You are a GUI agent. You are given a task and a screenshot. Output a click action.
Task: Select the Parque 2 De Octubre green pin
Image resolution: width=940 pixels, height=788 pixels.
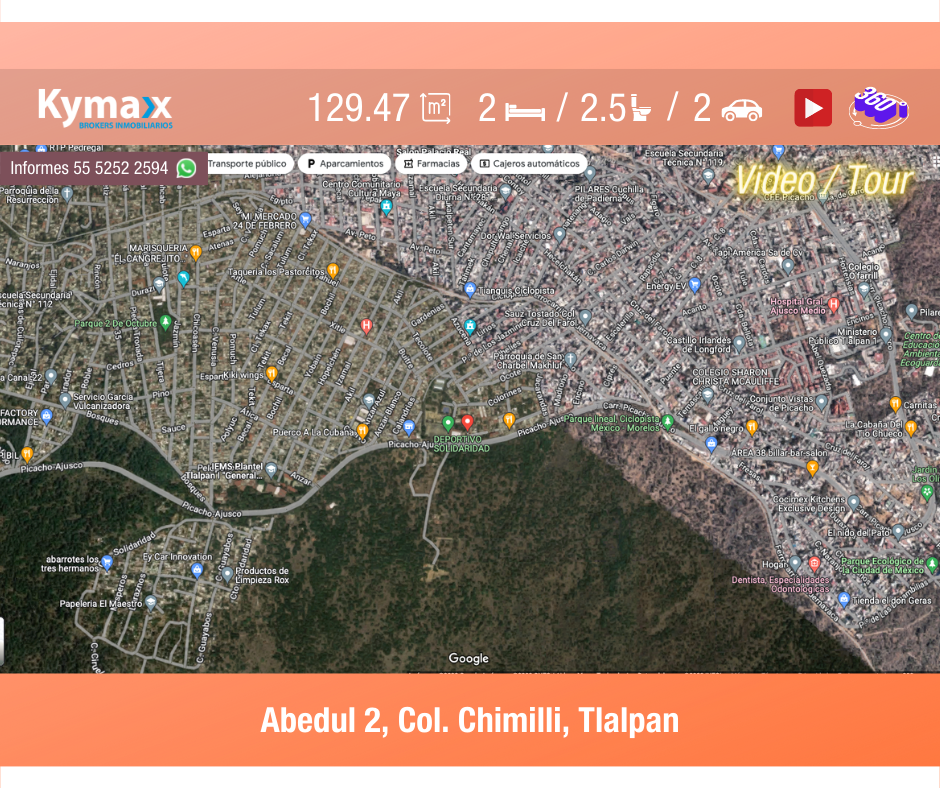click(x=165, y=323)
